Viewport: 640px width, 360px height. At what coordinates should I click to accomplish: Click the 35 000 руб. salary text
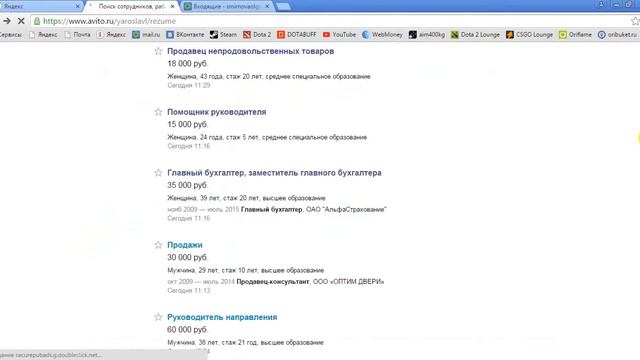click(x=188, y=185)
